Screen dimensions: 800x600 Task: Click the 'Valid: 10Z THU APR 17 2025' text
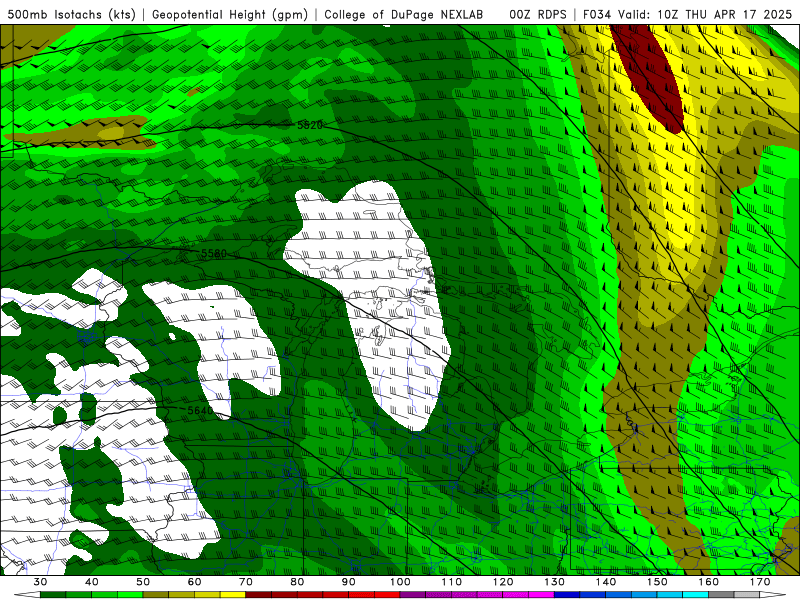coord(705,14)
